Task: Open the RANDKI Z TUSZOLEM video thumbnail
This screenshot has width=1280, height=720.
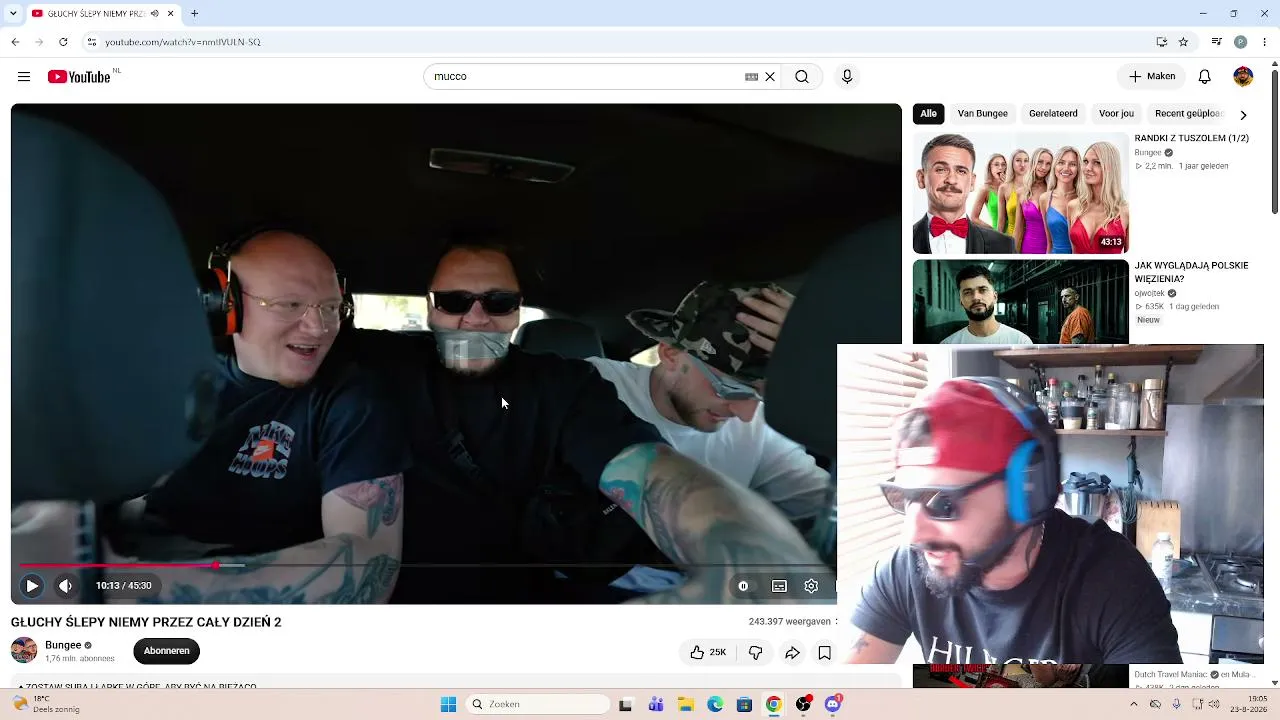Action: [x=1021, y=193]
